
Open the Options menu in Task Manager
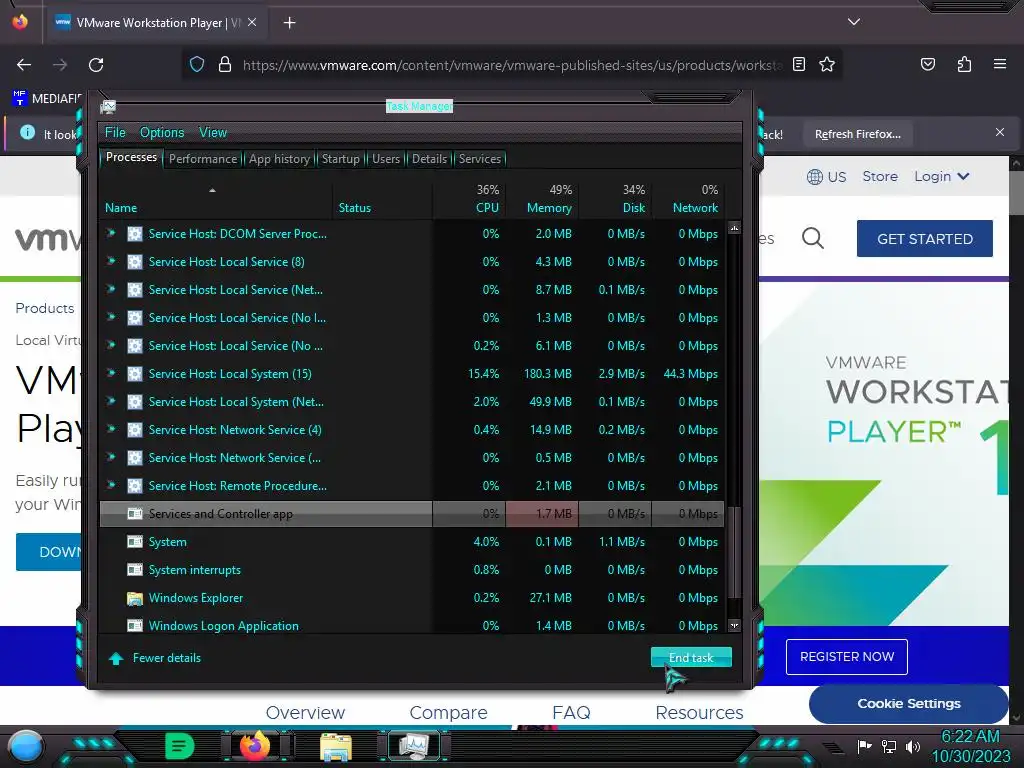[162, 133]
